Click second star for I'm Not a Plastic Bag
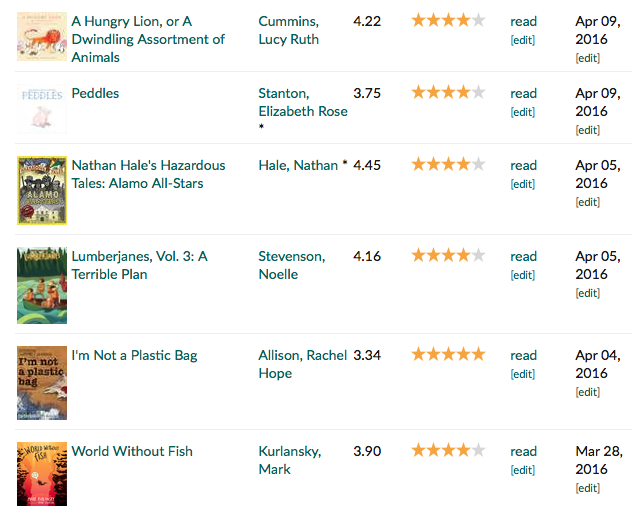 (434, 354)
